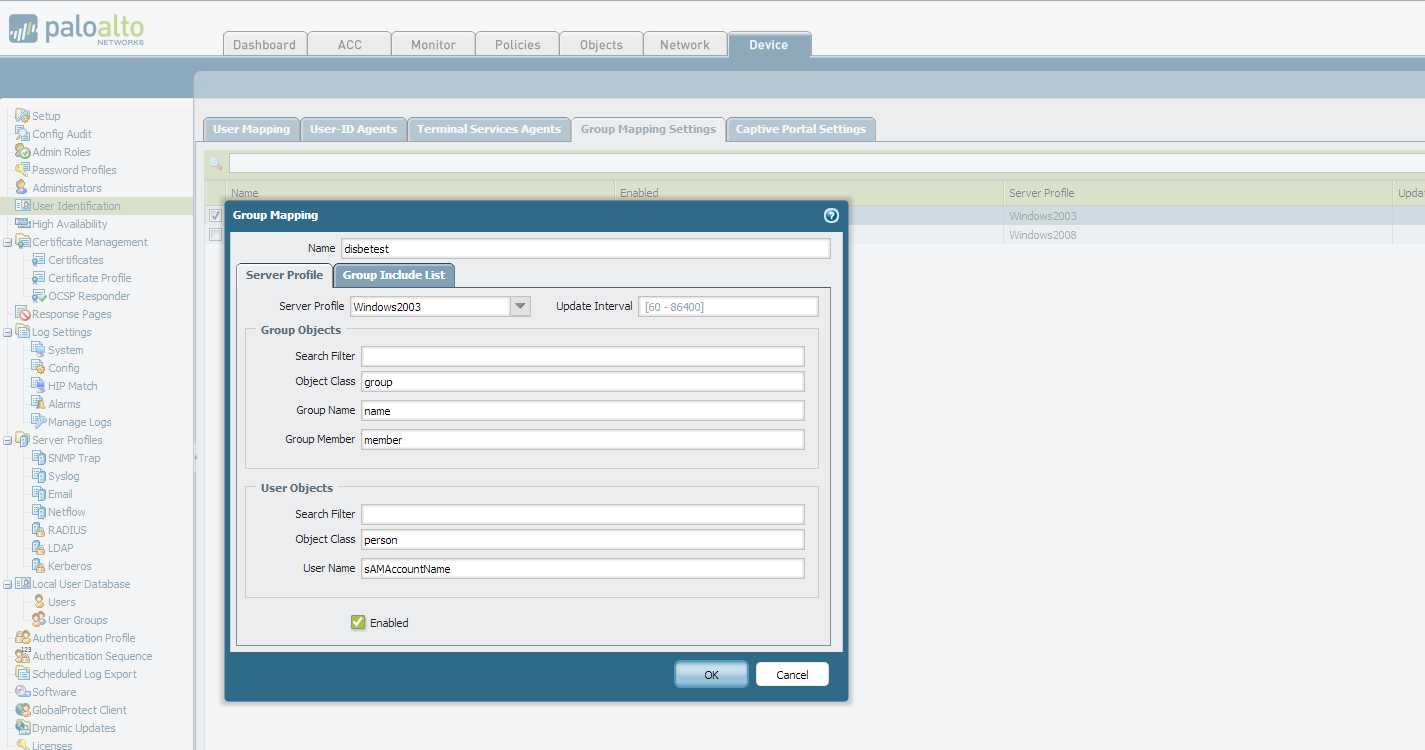1425x750 pixels.
Task: Open the Captive Portal Settings tab
Action: tap(801, 129)
